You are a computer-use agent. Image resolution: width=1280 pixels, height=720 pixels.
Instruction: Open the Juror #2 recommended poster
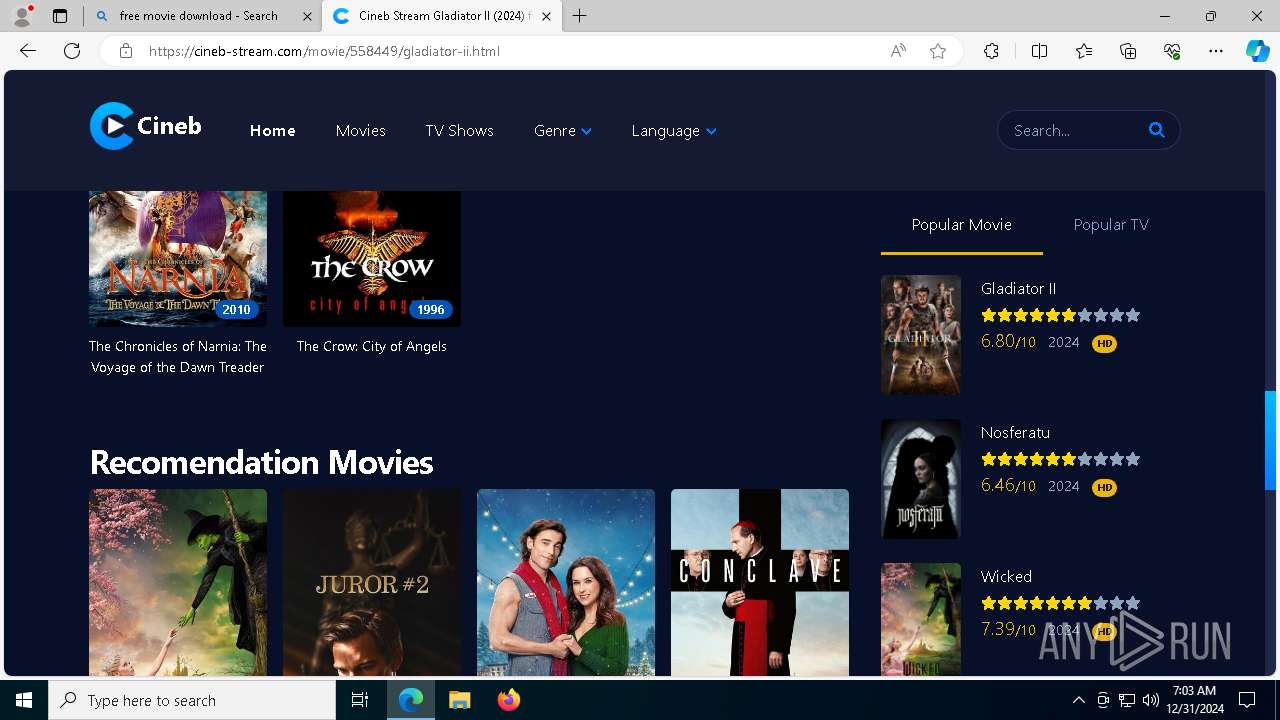point(372,583)
